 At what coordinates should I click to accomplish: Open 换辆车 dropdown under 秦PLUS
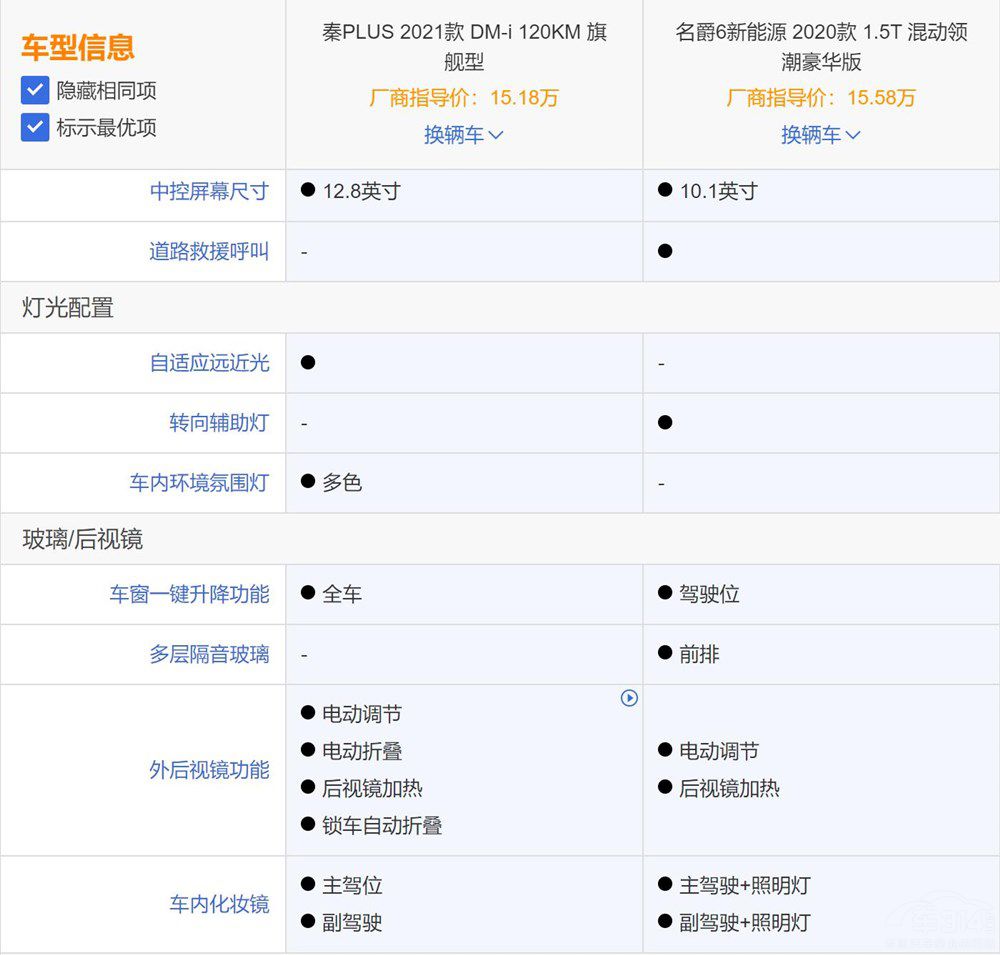(x=463, y=134)
